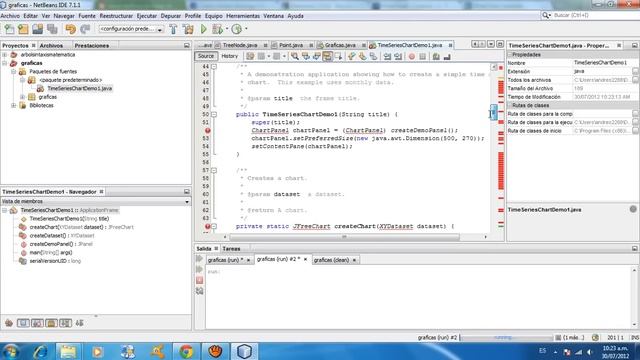Image resolution: width=640 pixels, height=360 pixels.
Task: Collapse the graficas project node
Action: pos(4,63)
